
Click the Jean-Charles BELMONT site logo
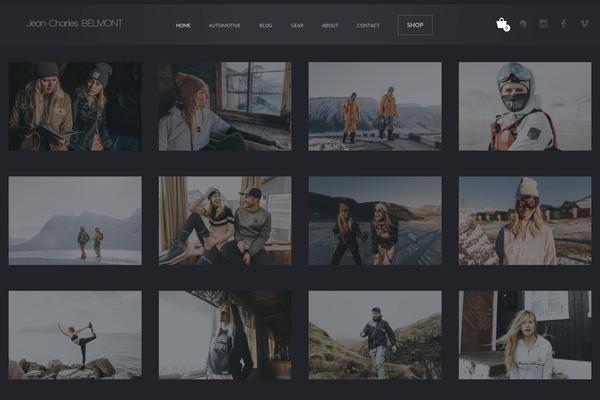(75, 23)
